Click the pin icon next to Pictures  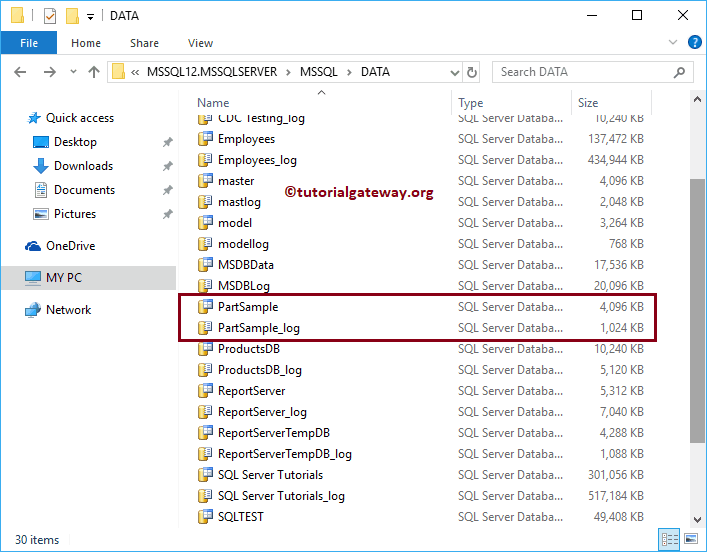[168, 214]
